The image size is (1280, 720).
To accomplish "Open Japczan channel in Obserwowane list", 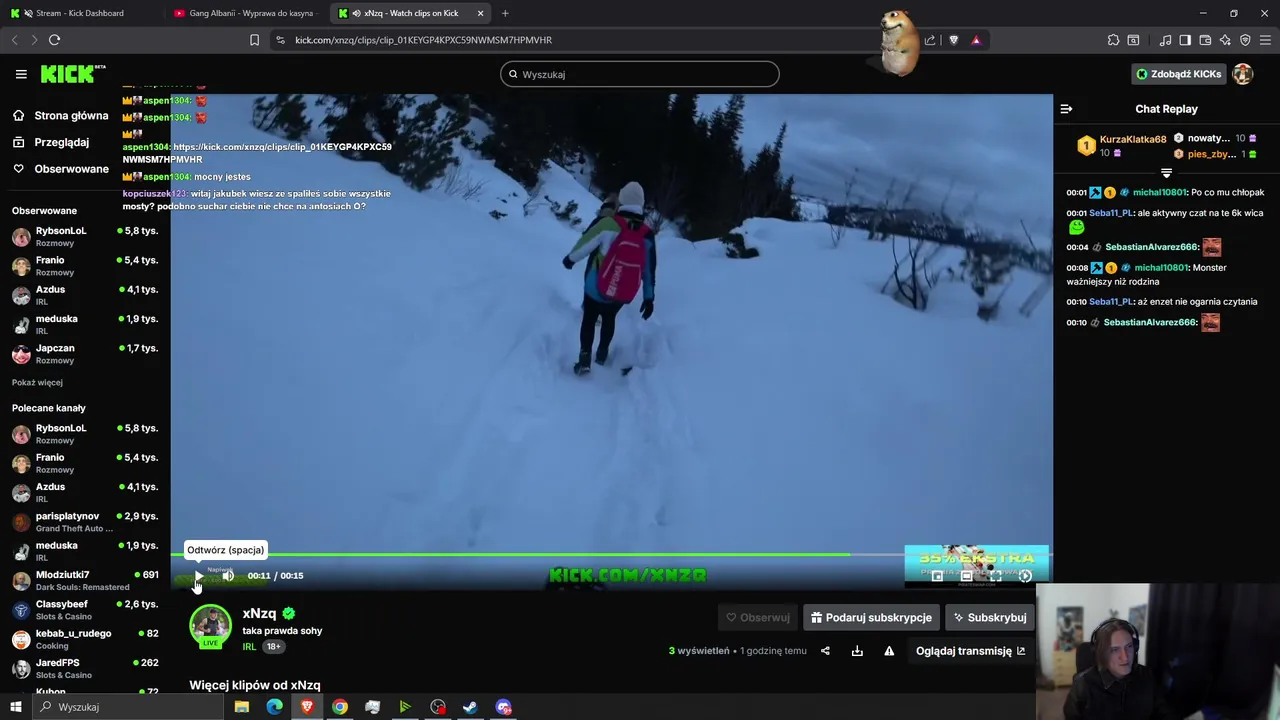I will (85, 354).
